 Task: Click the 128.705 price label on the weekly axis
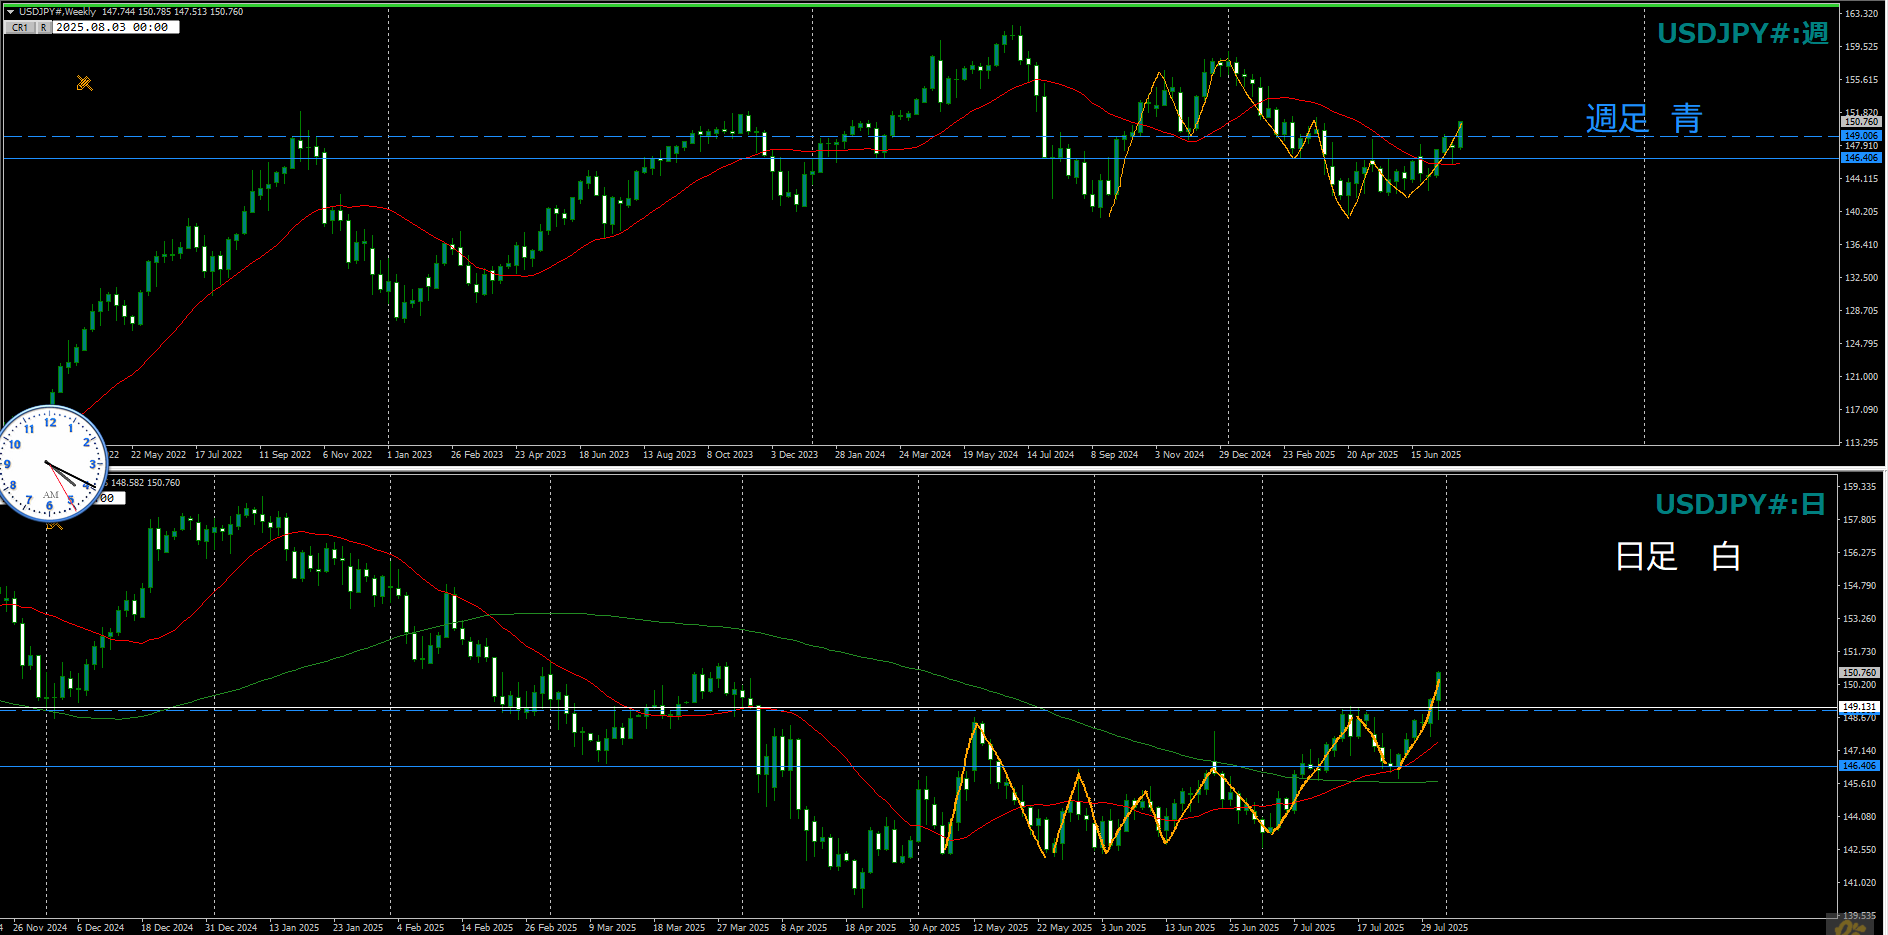point(1861,311)
